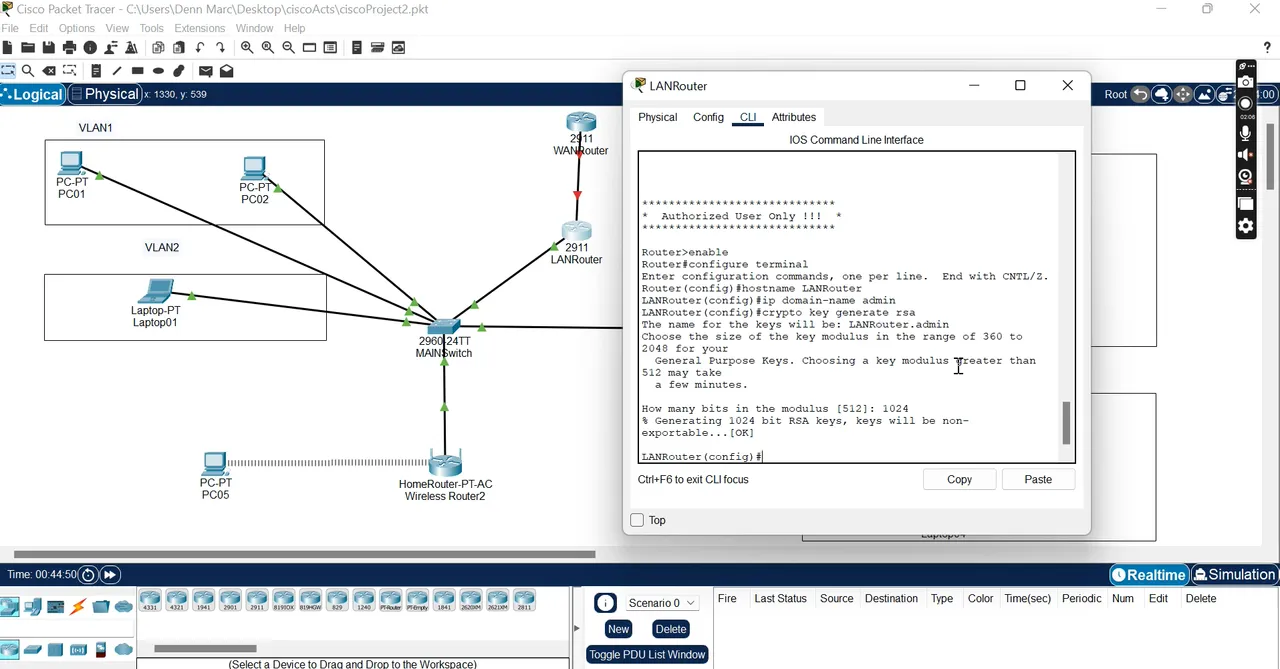Click the Copy button in CLI
Screen dimensions: 1280x669
coord(959,480)
